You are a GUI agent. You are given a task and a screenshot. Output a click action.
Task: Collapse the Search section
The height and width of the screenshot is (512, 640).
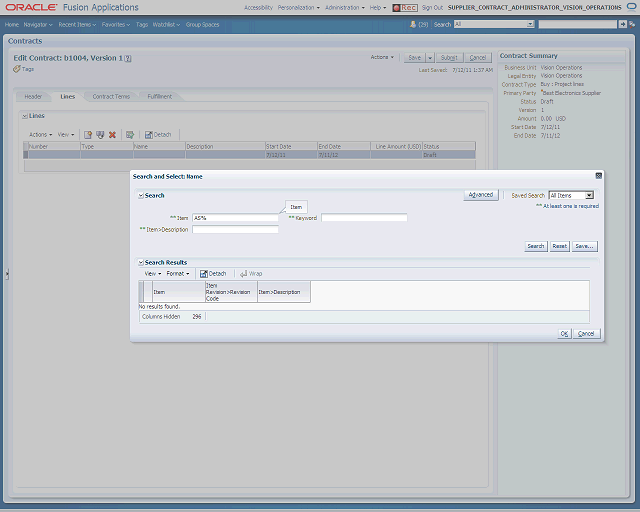(x=141, y=196)
